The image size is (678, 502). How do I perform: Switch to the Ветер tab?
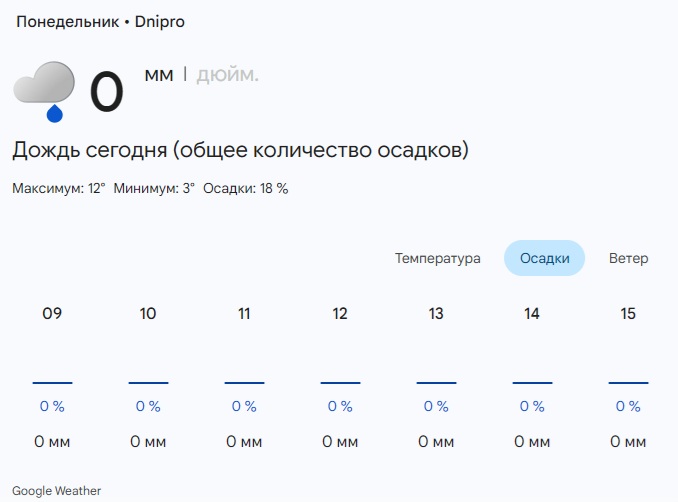coord(628,258)
